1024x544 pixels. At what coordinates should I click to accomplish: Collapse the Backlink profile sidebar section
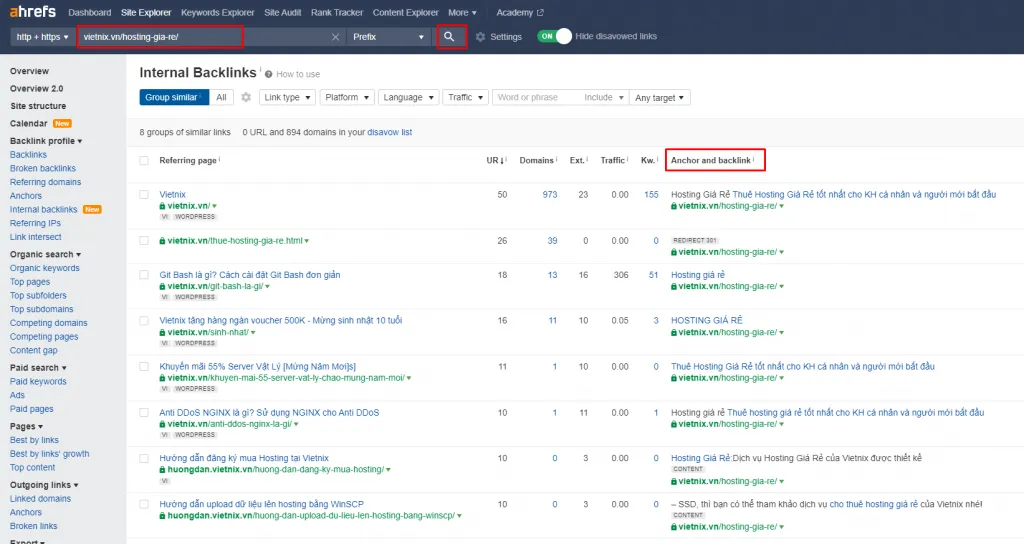46,141
